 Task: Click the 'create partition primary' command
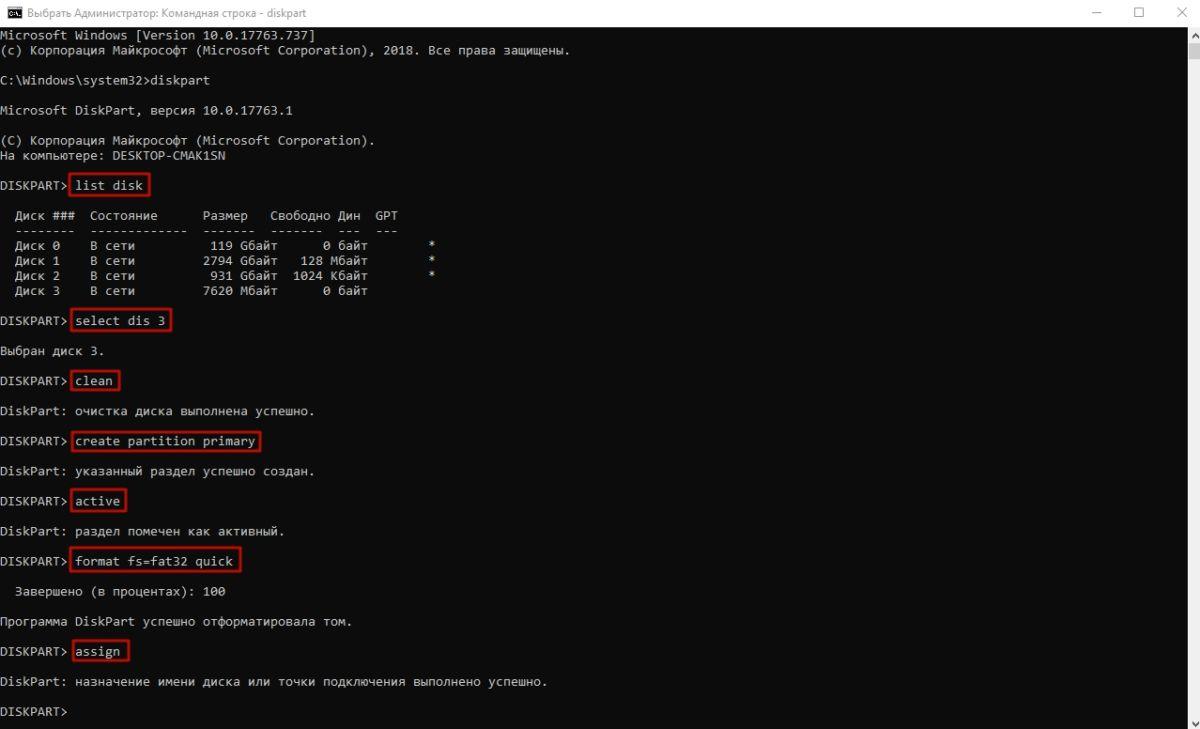click(x=165, y=440)
